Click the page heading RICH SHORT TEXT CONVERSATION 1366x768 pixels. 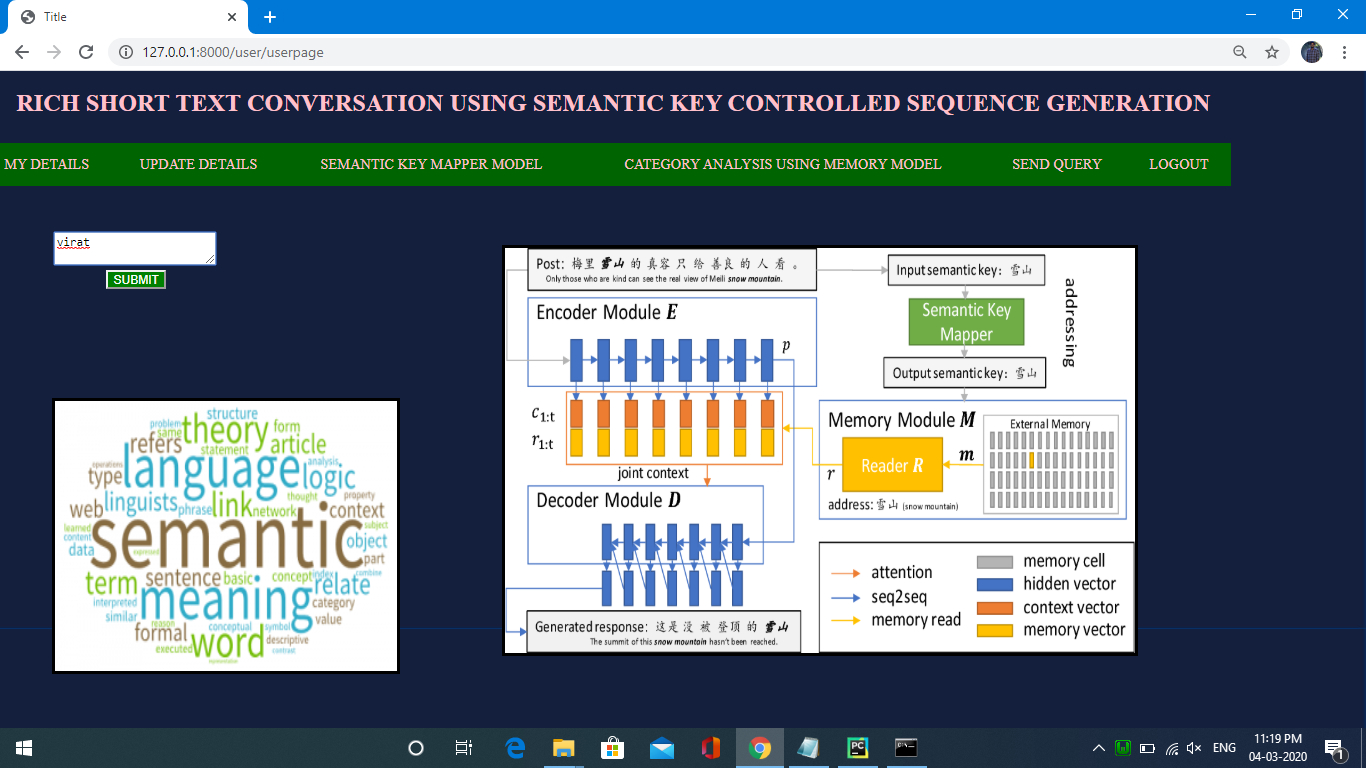pos(613,103)
